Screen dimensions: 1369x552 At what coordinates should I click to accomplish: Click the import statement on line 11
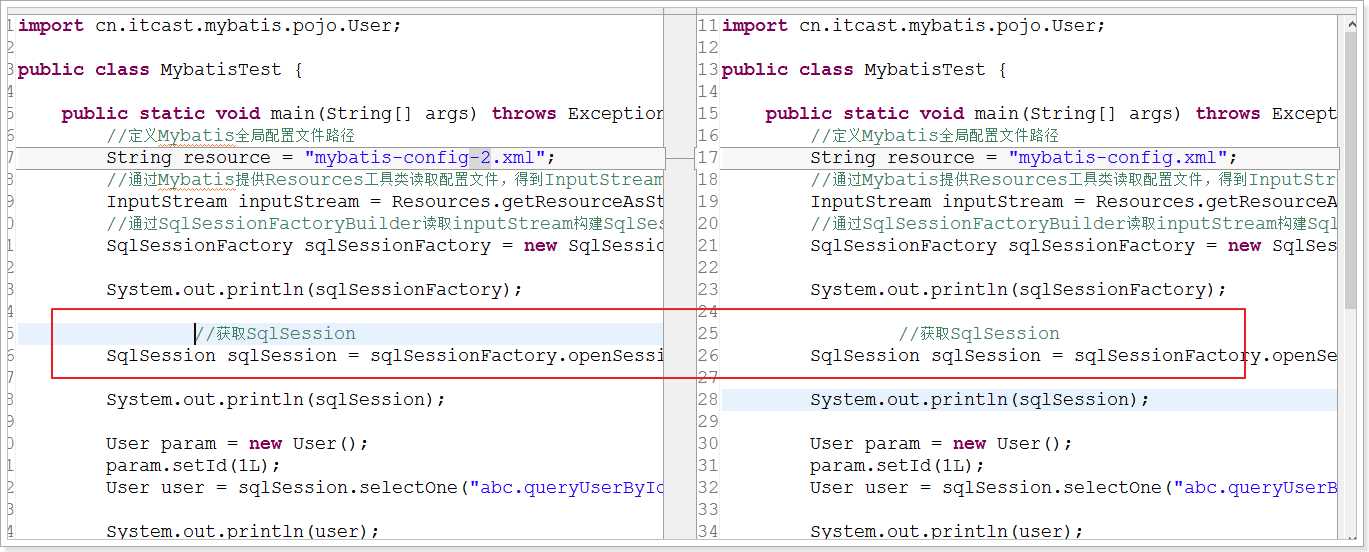(914, 26)
